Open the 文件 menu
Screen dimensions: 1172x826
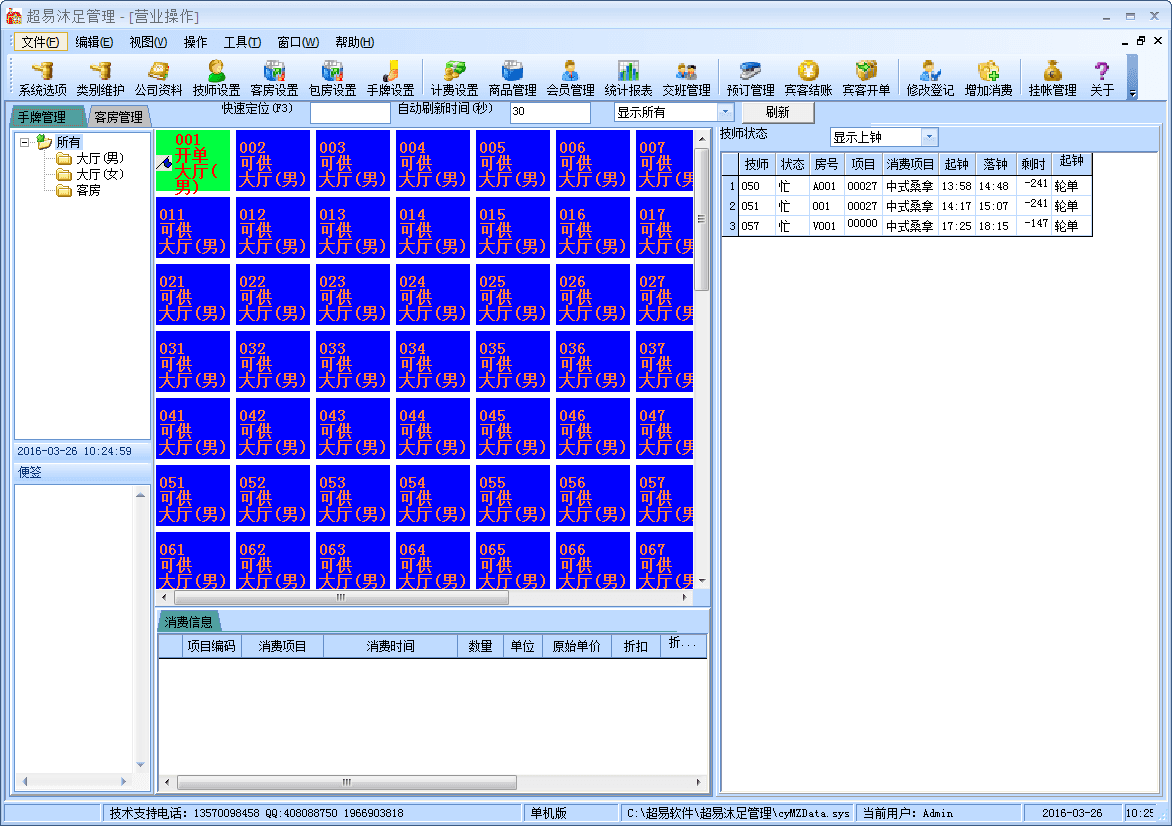click(x=40, y=42)
